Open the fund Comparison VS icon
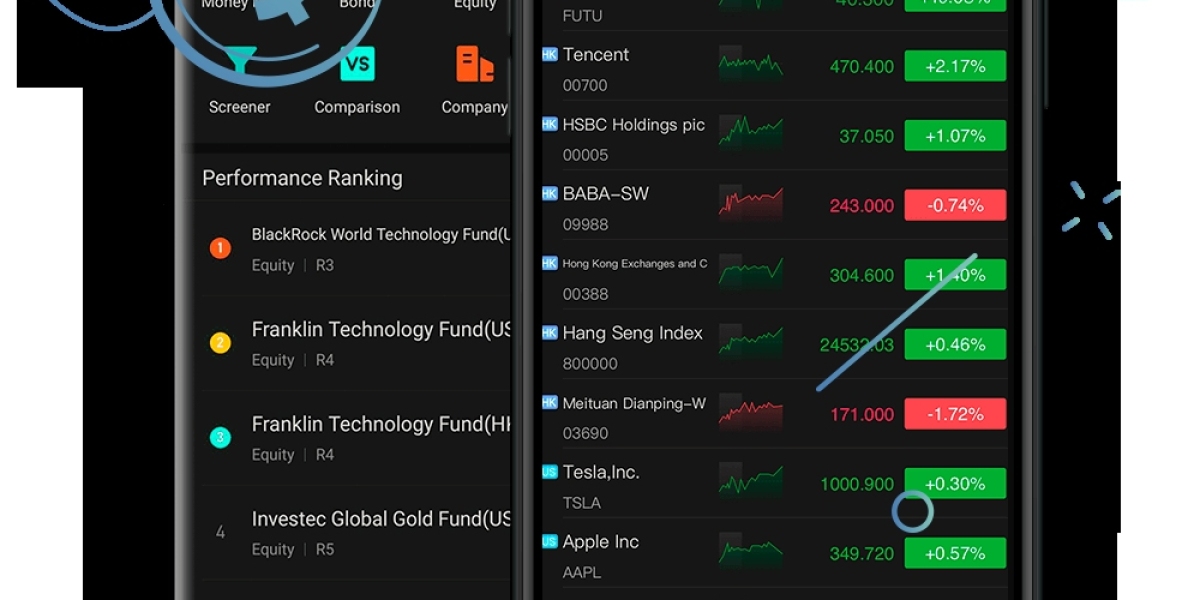This screenshot has width=1200, height=600. [x=357, y=66]
